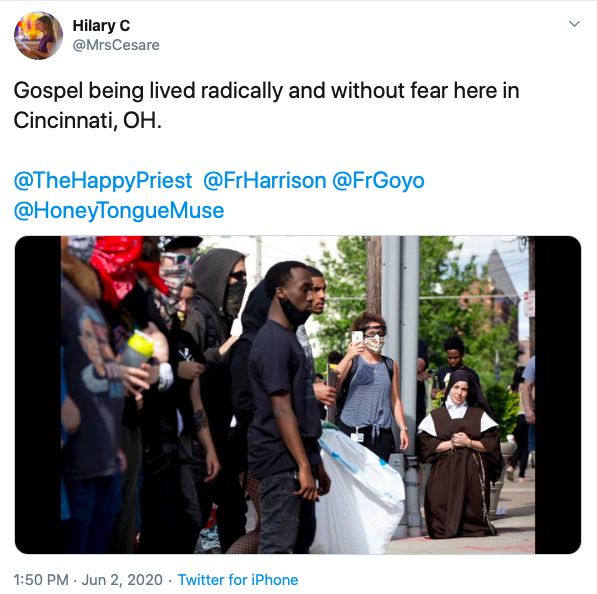Click the 'Cincinnati, OH.' text line
597x594 pixels.
click(88, 121)
